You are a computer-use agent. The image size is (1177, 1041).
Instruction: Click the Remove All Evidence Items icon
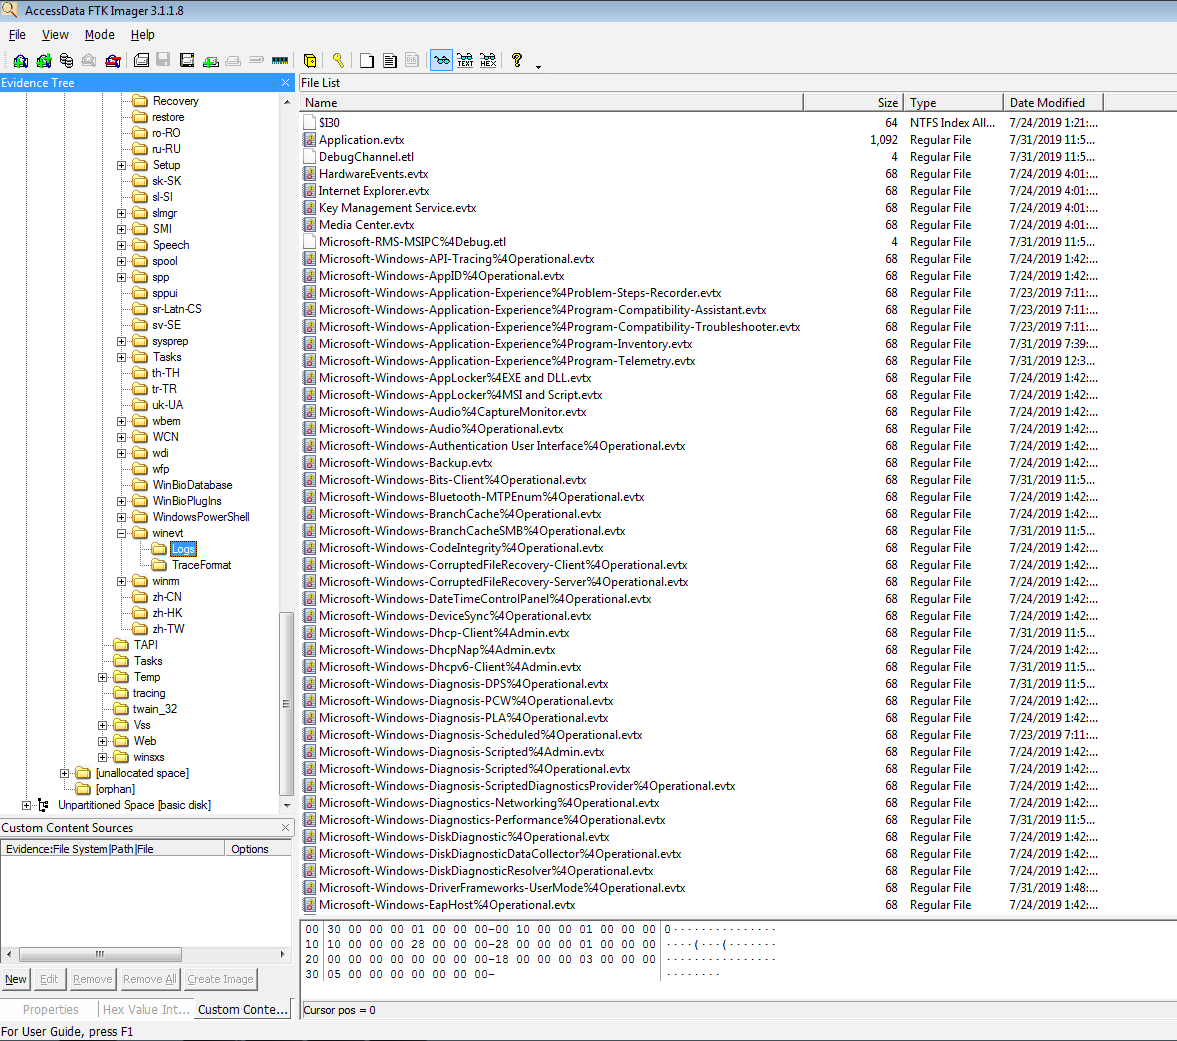coord(113,61)
